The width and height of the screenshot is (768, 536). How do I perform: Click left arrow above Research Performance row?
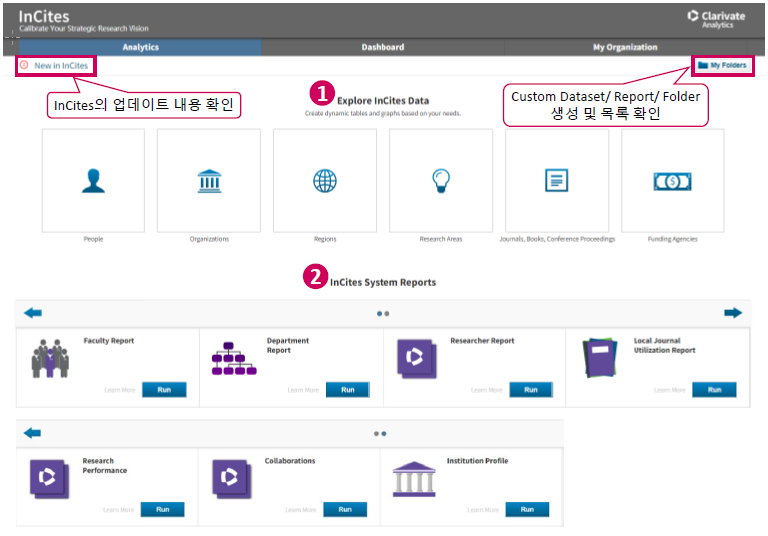click(x=32, y=433)
